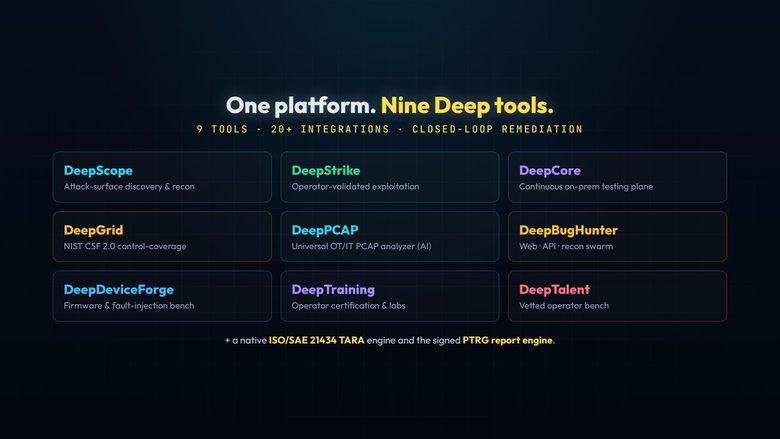
Task: Click the DeepGrid NIST CSF card
Action: 162,237
